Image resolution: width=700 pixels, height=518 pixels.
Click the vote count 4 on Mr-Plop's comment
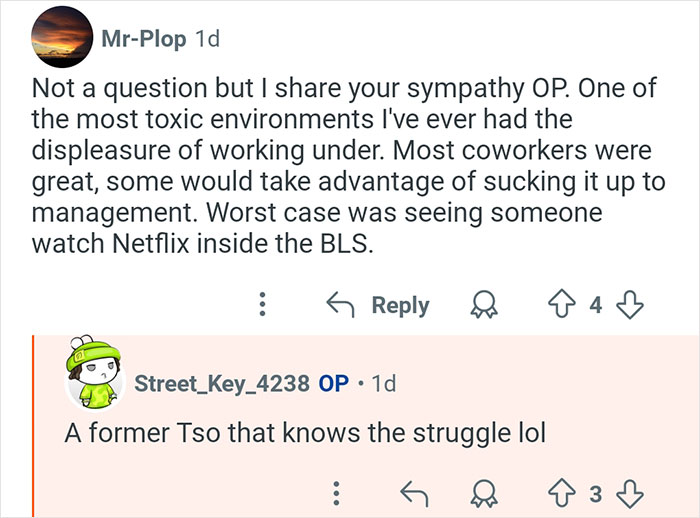click(596, 305)
